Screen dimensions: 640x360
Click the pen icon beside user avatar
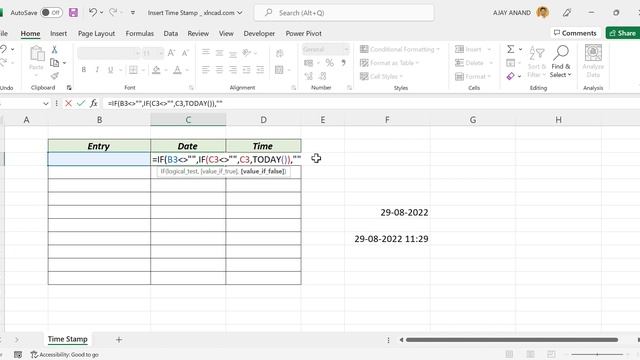567,13
